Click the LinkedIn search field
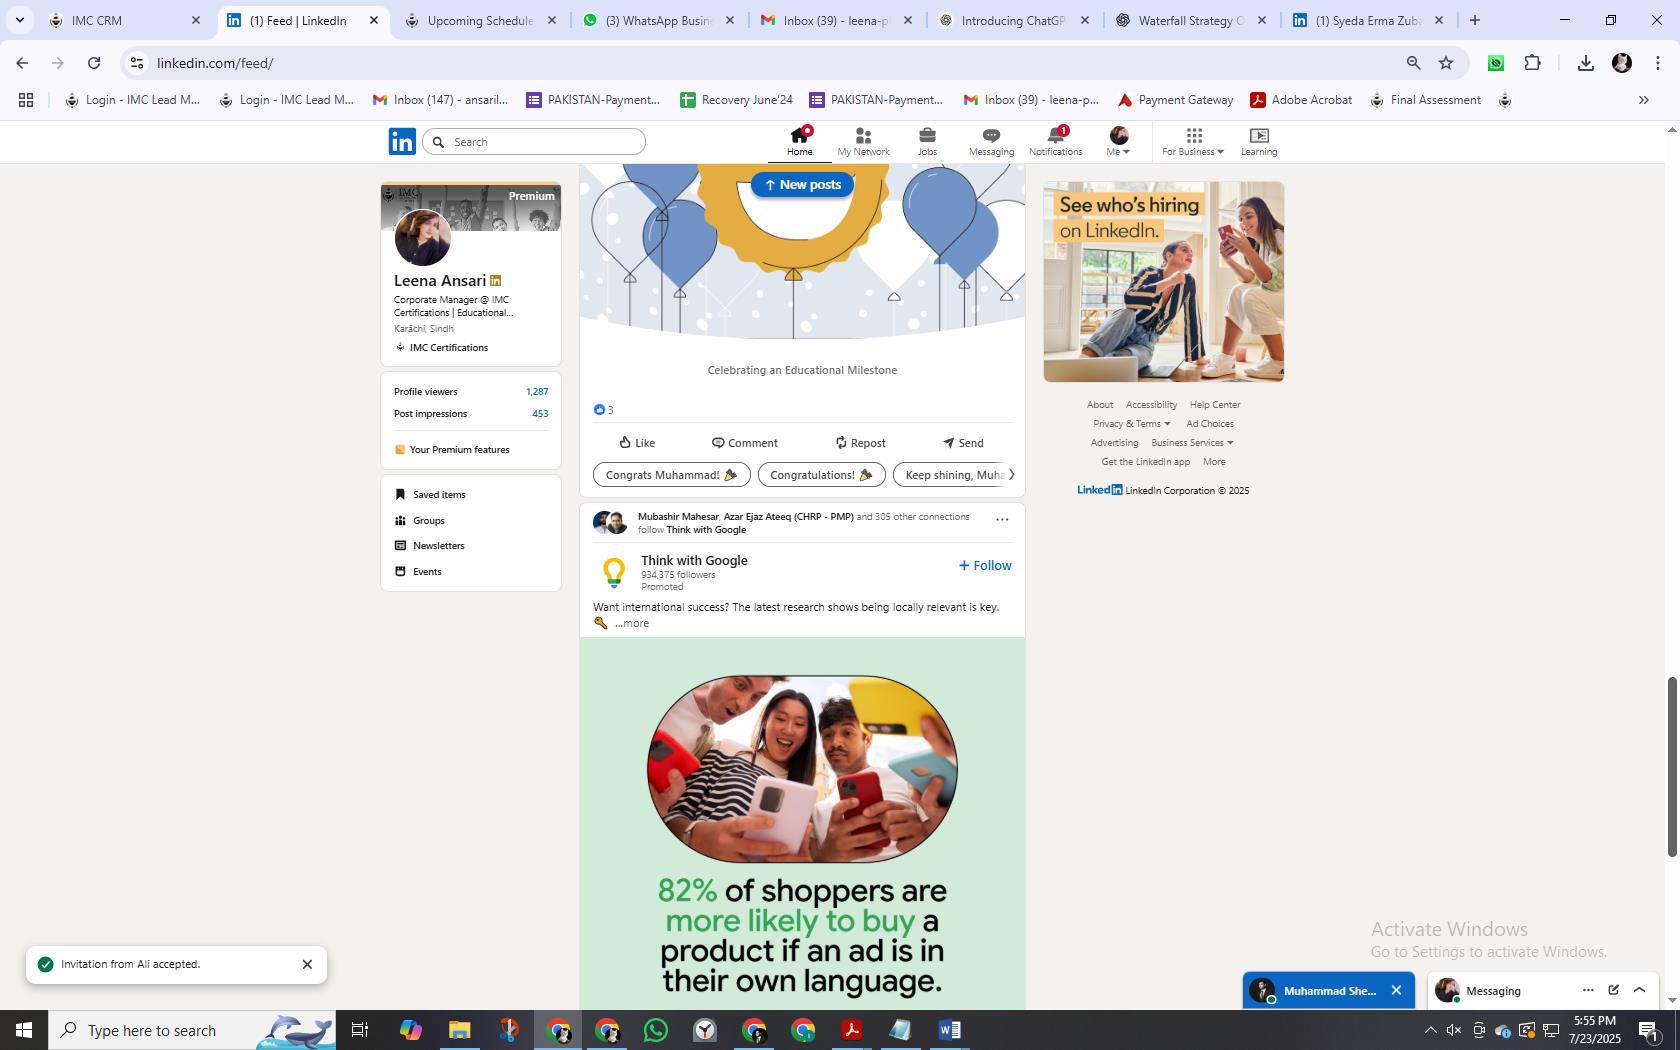The image size is (1680, 1050). pyautogui.click(x=534, y=142)
